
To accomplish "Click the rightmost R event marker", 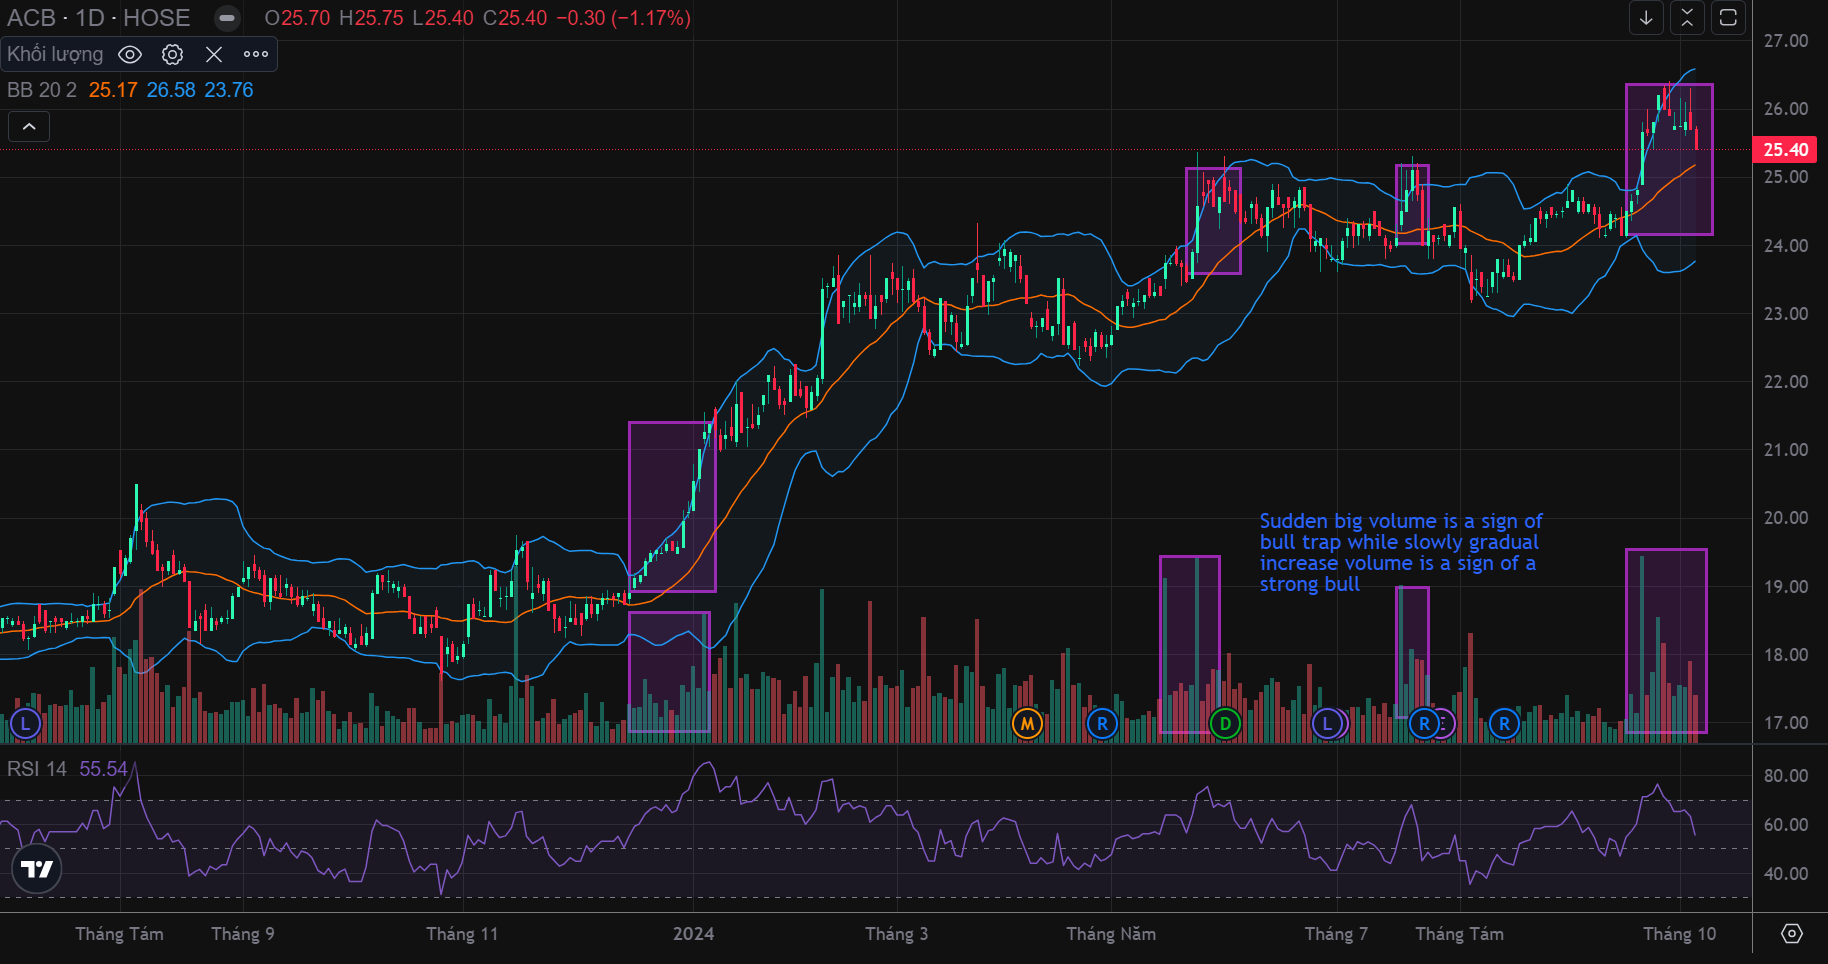I will [1504, 723].
